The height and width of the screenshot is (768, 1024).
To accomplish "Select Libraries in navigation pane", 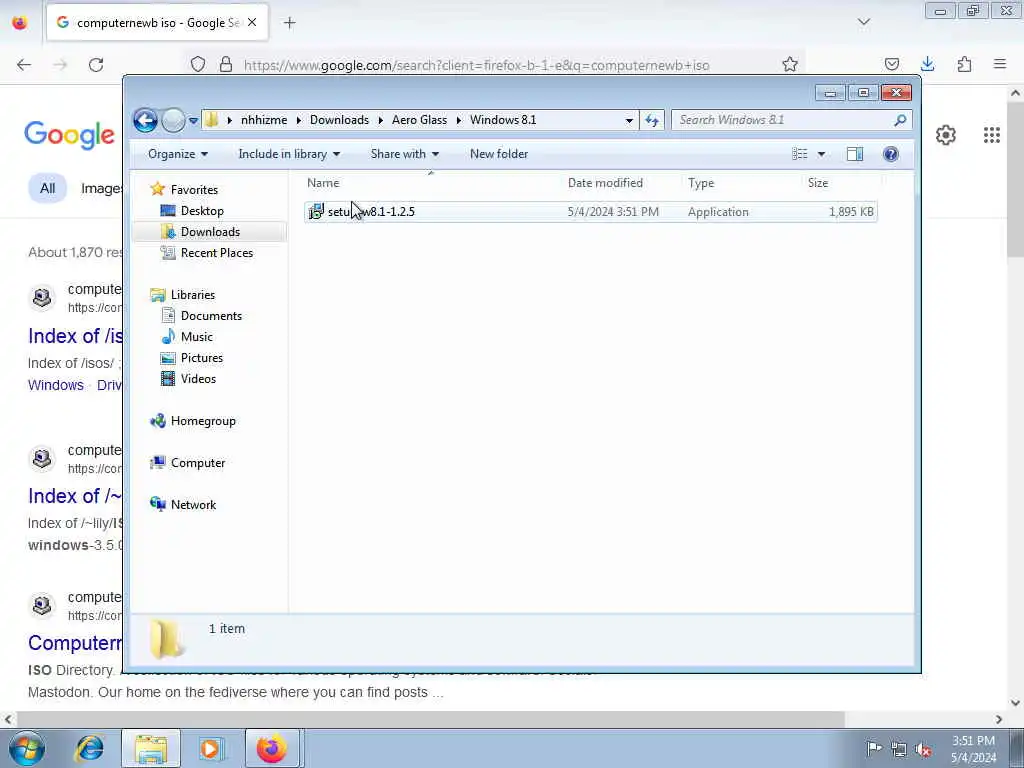I will [193, 295].
